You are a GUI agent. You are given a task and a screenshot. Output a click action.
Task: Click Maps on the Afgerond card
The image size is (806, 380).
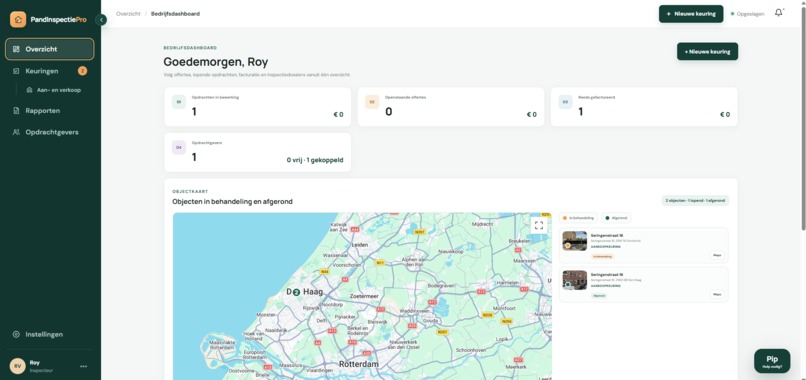(717, 295)
